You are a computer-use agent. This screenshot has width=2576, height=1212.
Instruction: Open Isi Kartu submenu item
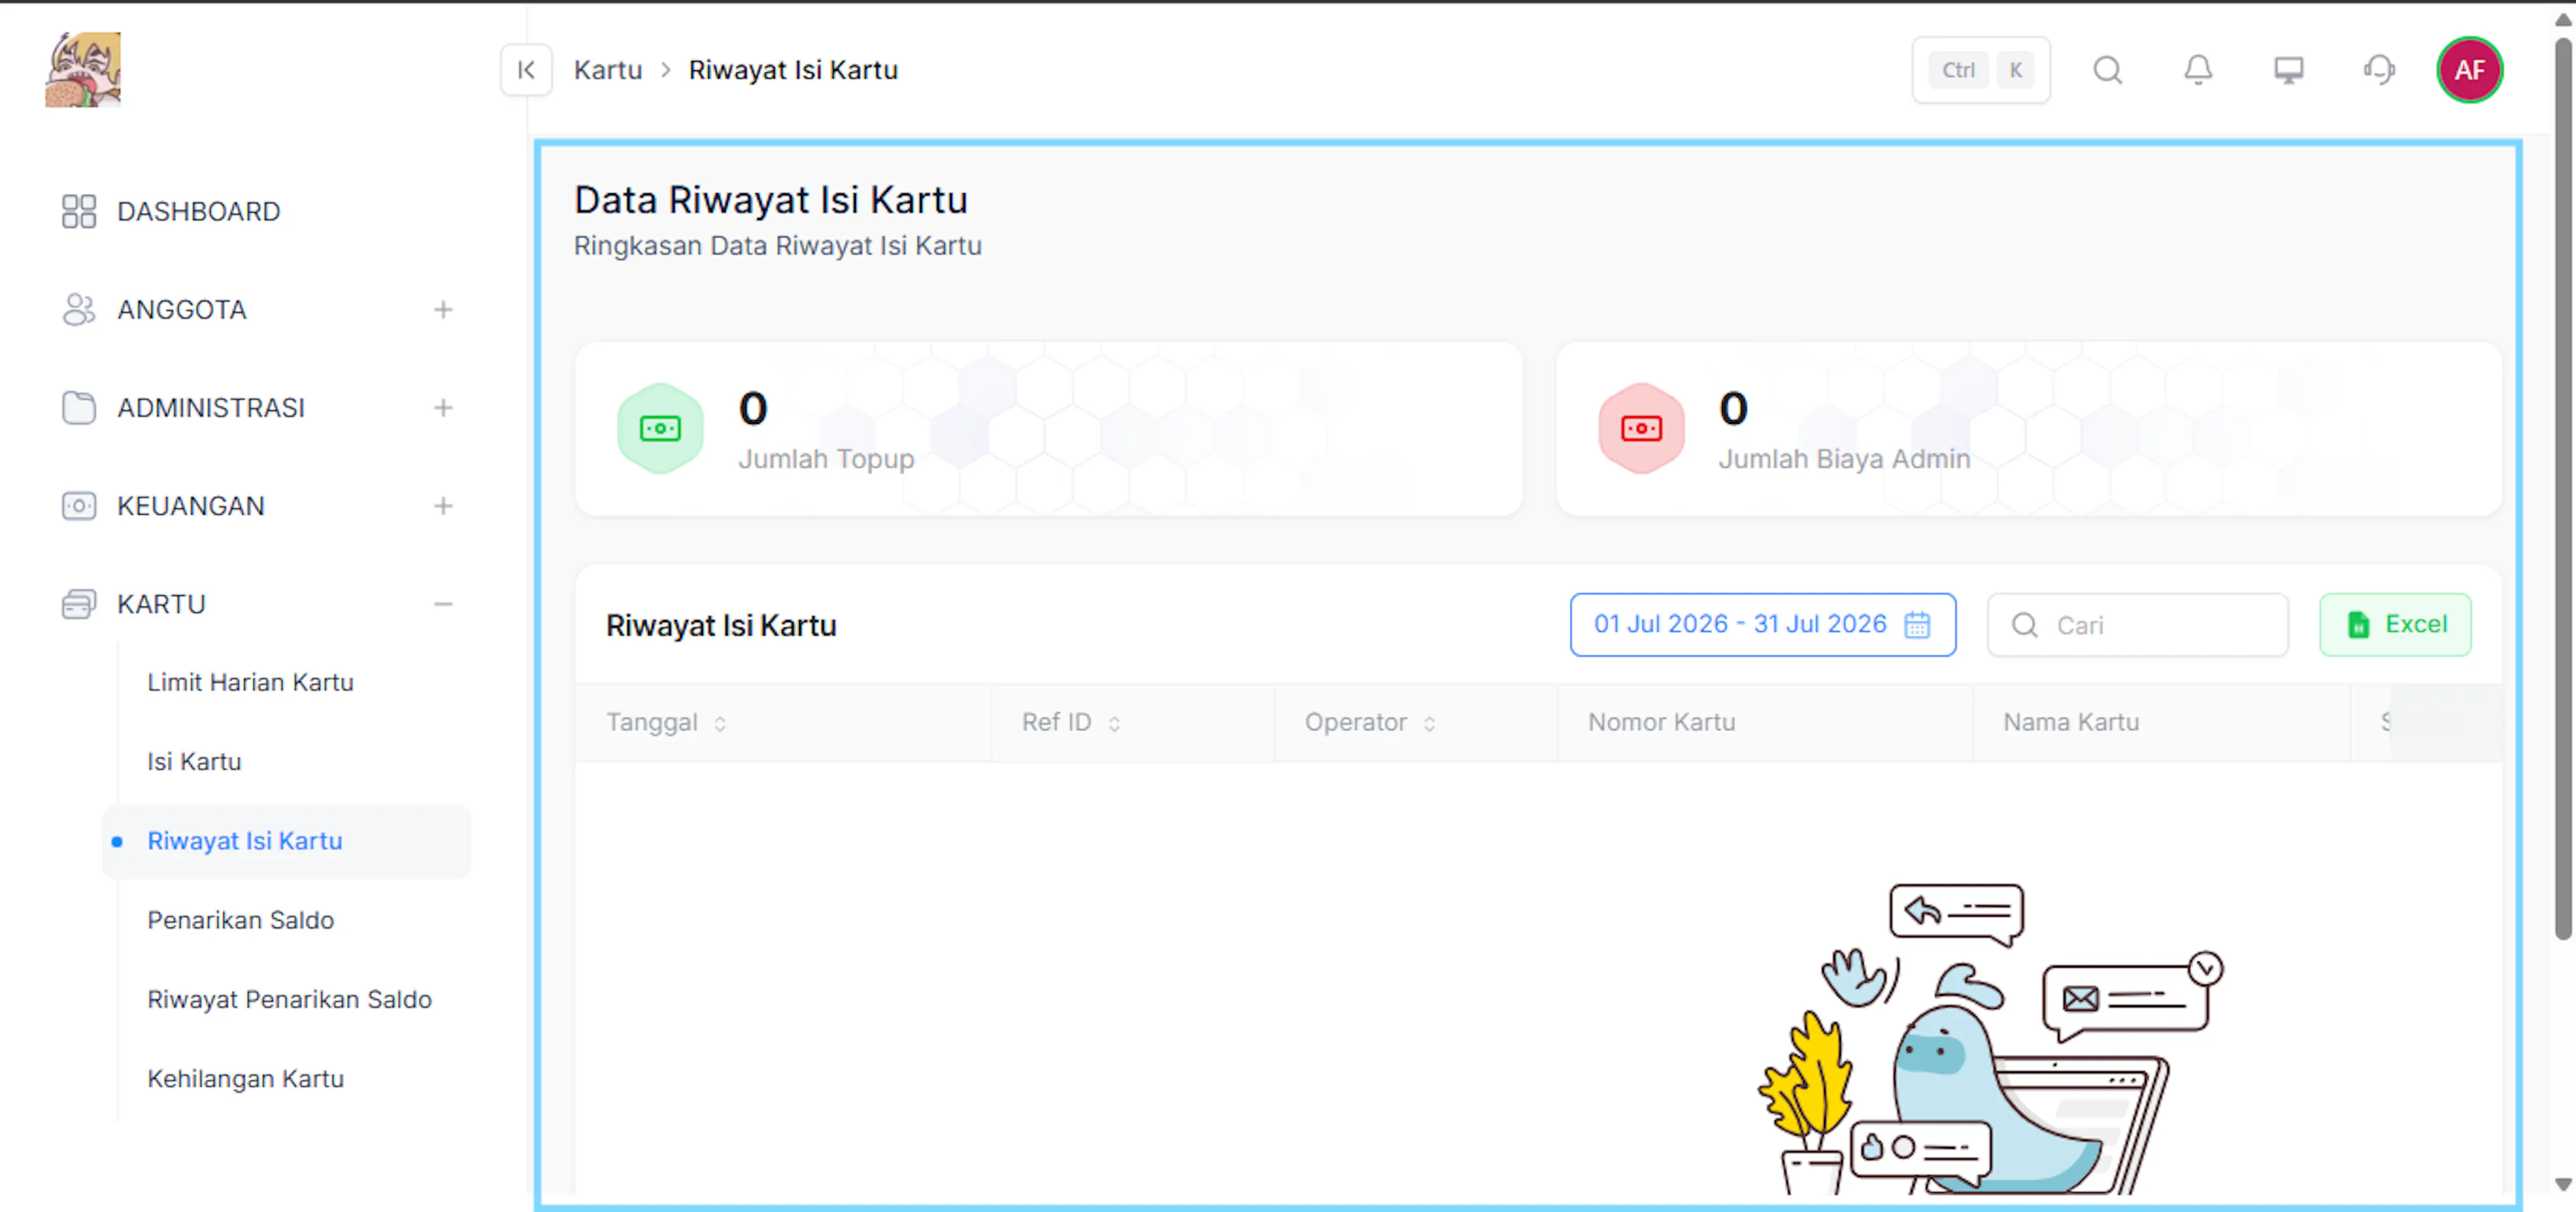coord(194,762)
